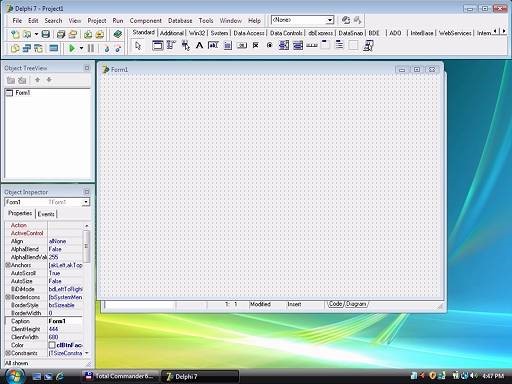
Task: Pick the MainMenu component
Action: click(x=171, y=45)
